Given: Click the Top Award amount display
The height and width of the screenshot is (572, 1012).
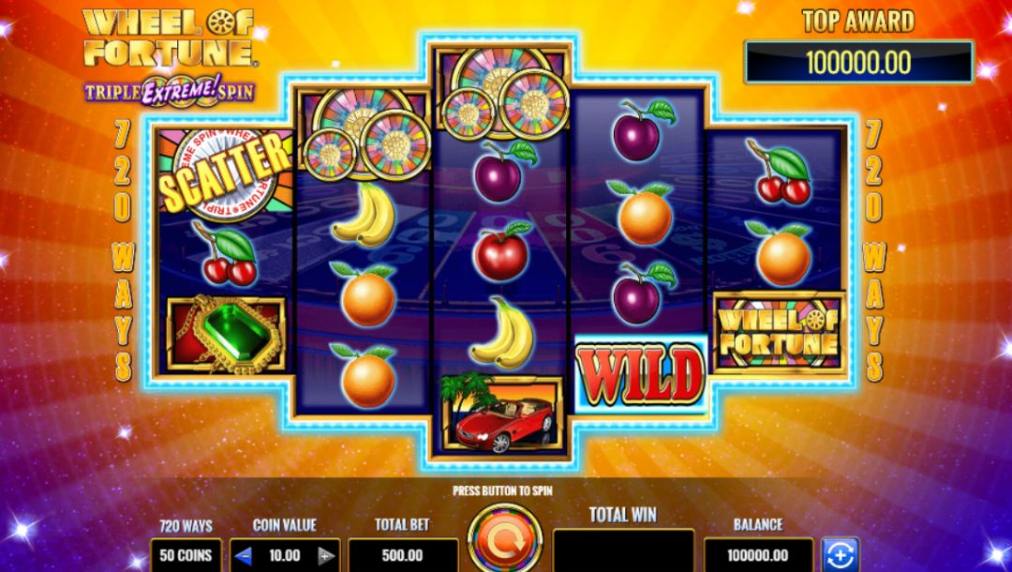Looking at the screenshot, I should click(x=858, y=63).
